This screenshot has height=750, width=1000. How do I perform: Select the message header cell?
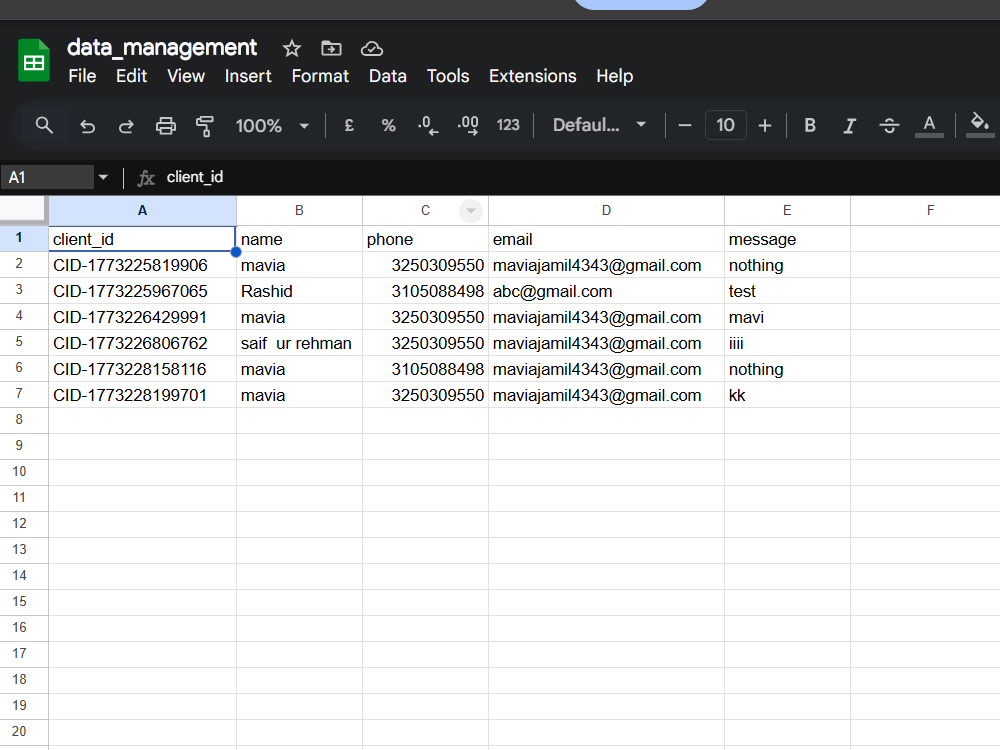(x=787, y=239)
